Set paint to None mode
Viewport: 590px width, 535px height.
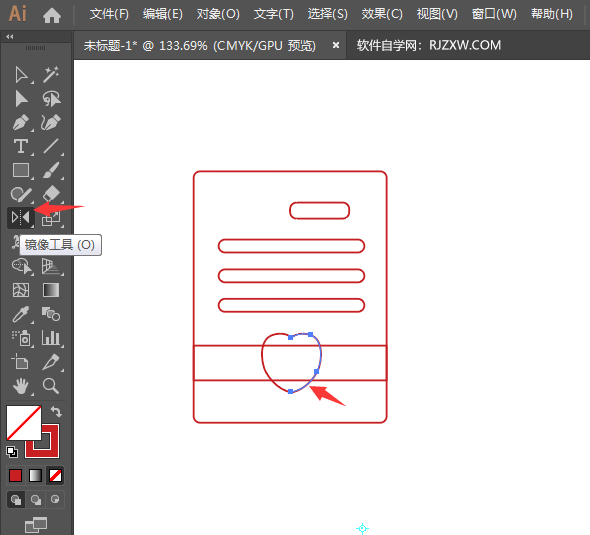[55, 476]
